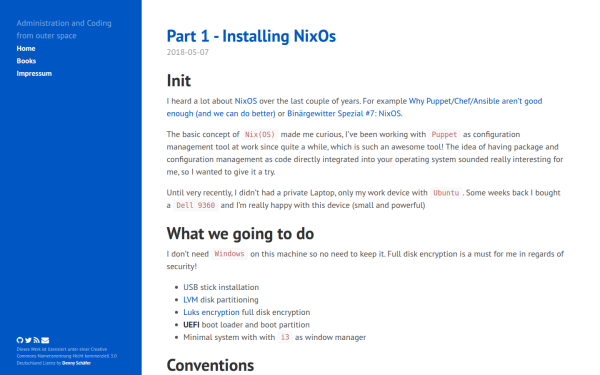Click the 'Ubuntu' inline code
600x375 pixels.
(446, 193)
